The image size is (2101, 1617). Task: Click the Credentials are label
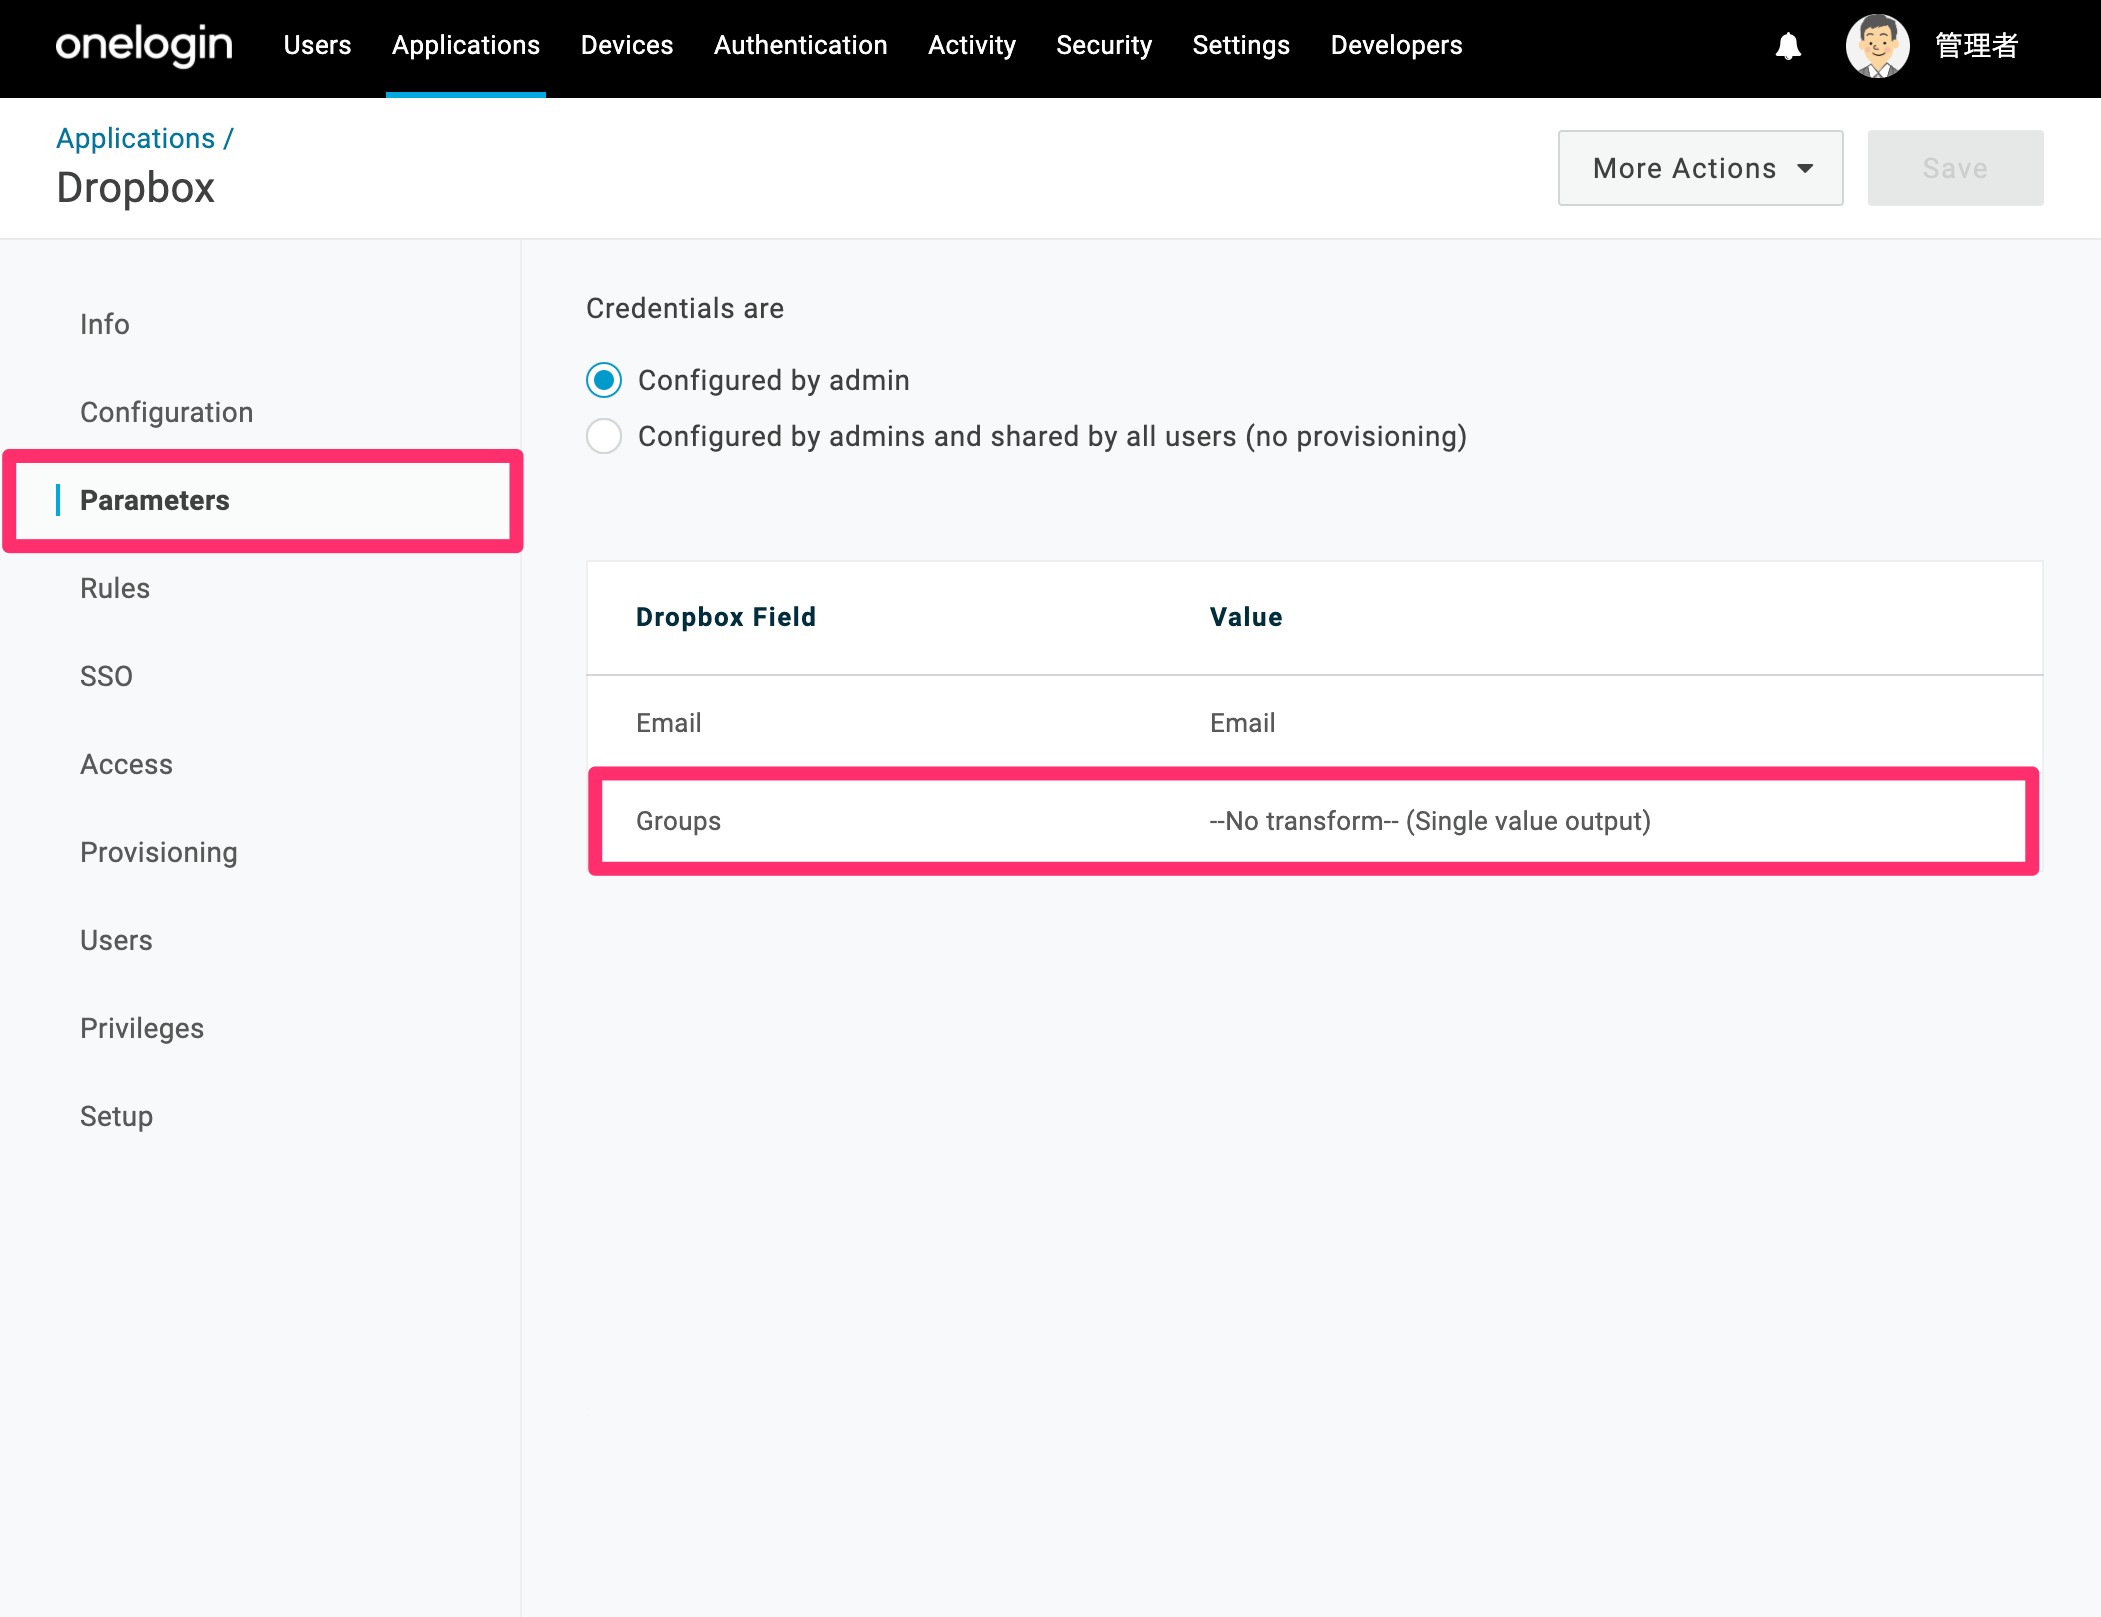[x=685, y=308]
